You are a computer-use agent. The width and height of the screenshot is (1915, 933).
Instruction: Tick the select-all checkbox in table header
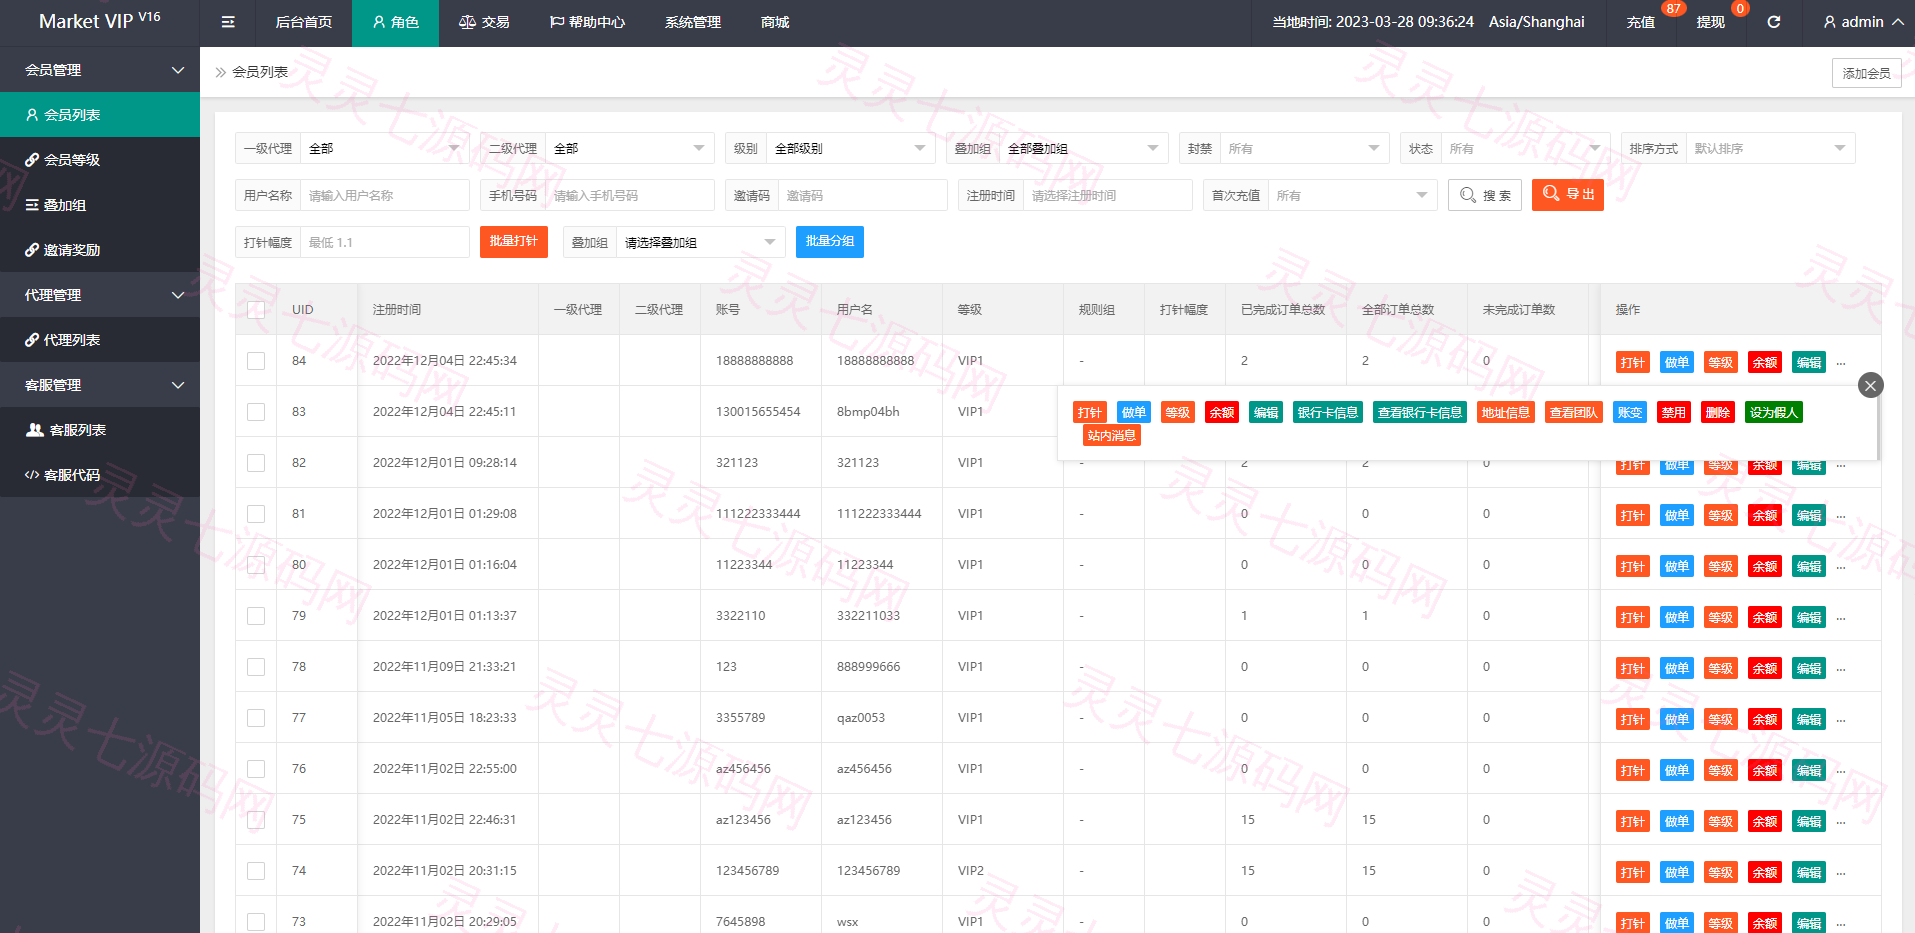pyautogui.click(x=256, y=310)
